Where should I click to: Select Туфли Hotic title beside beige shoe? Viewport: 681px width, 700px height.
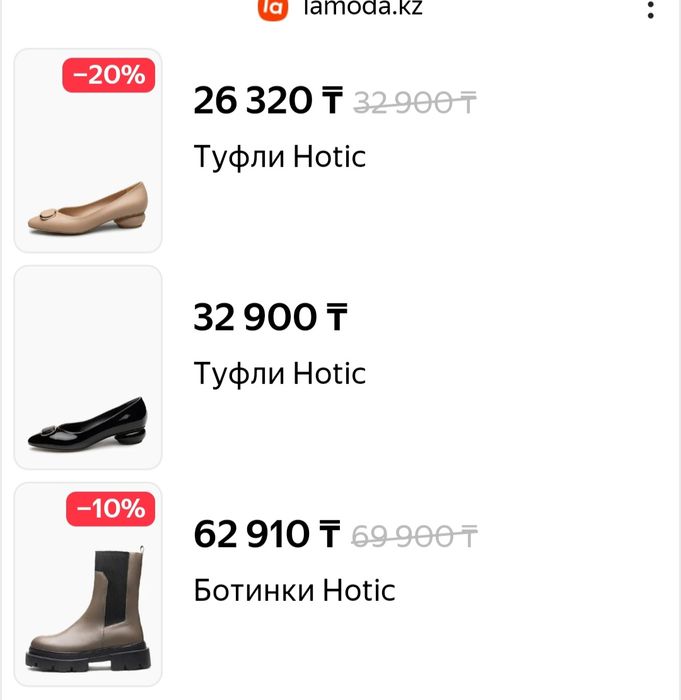(279, 156)
